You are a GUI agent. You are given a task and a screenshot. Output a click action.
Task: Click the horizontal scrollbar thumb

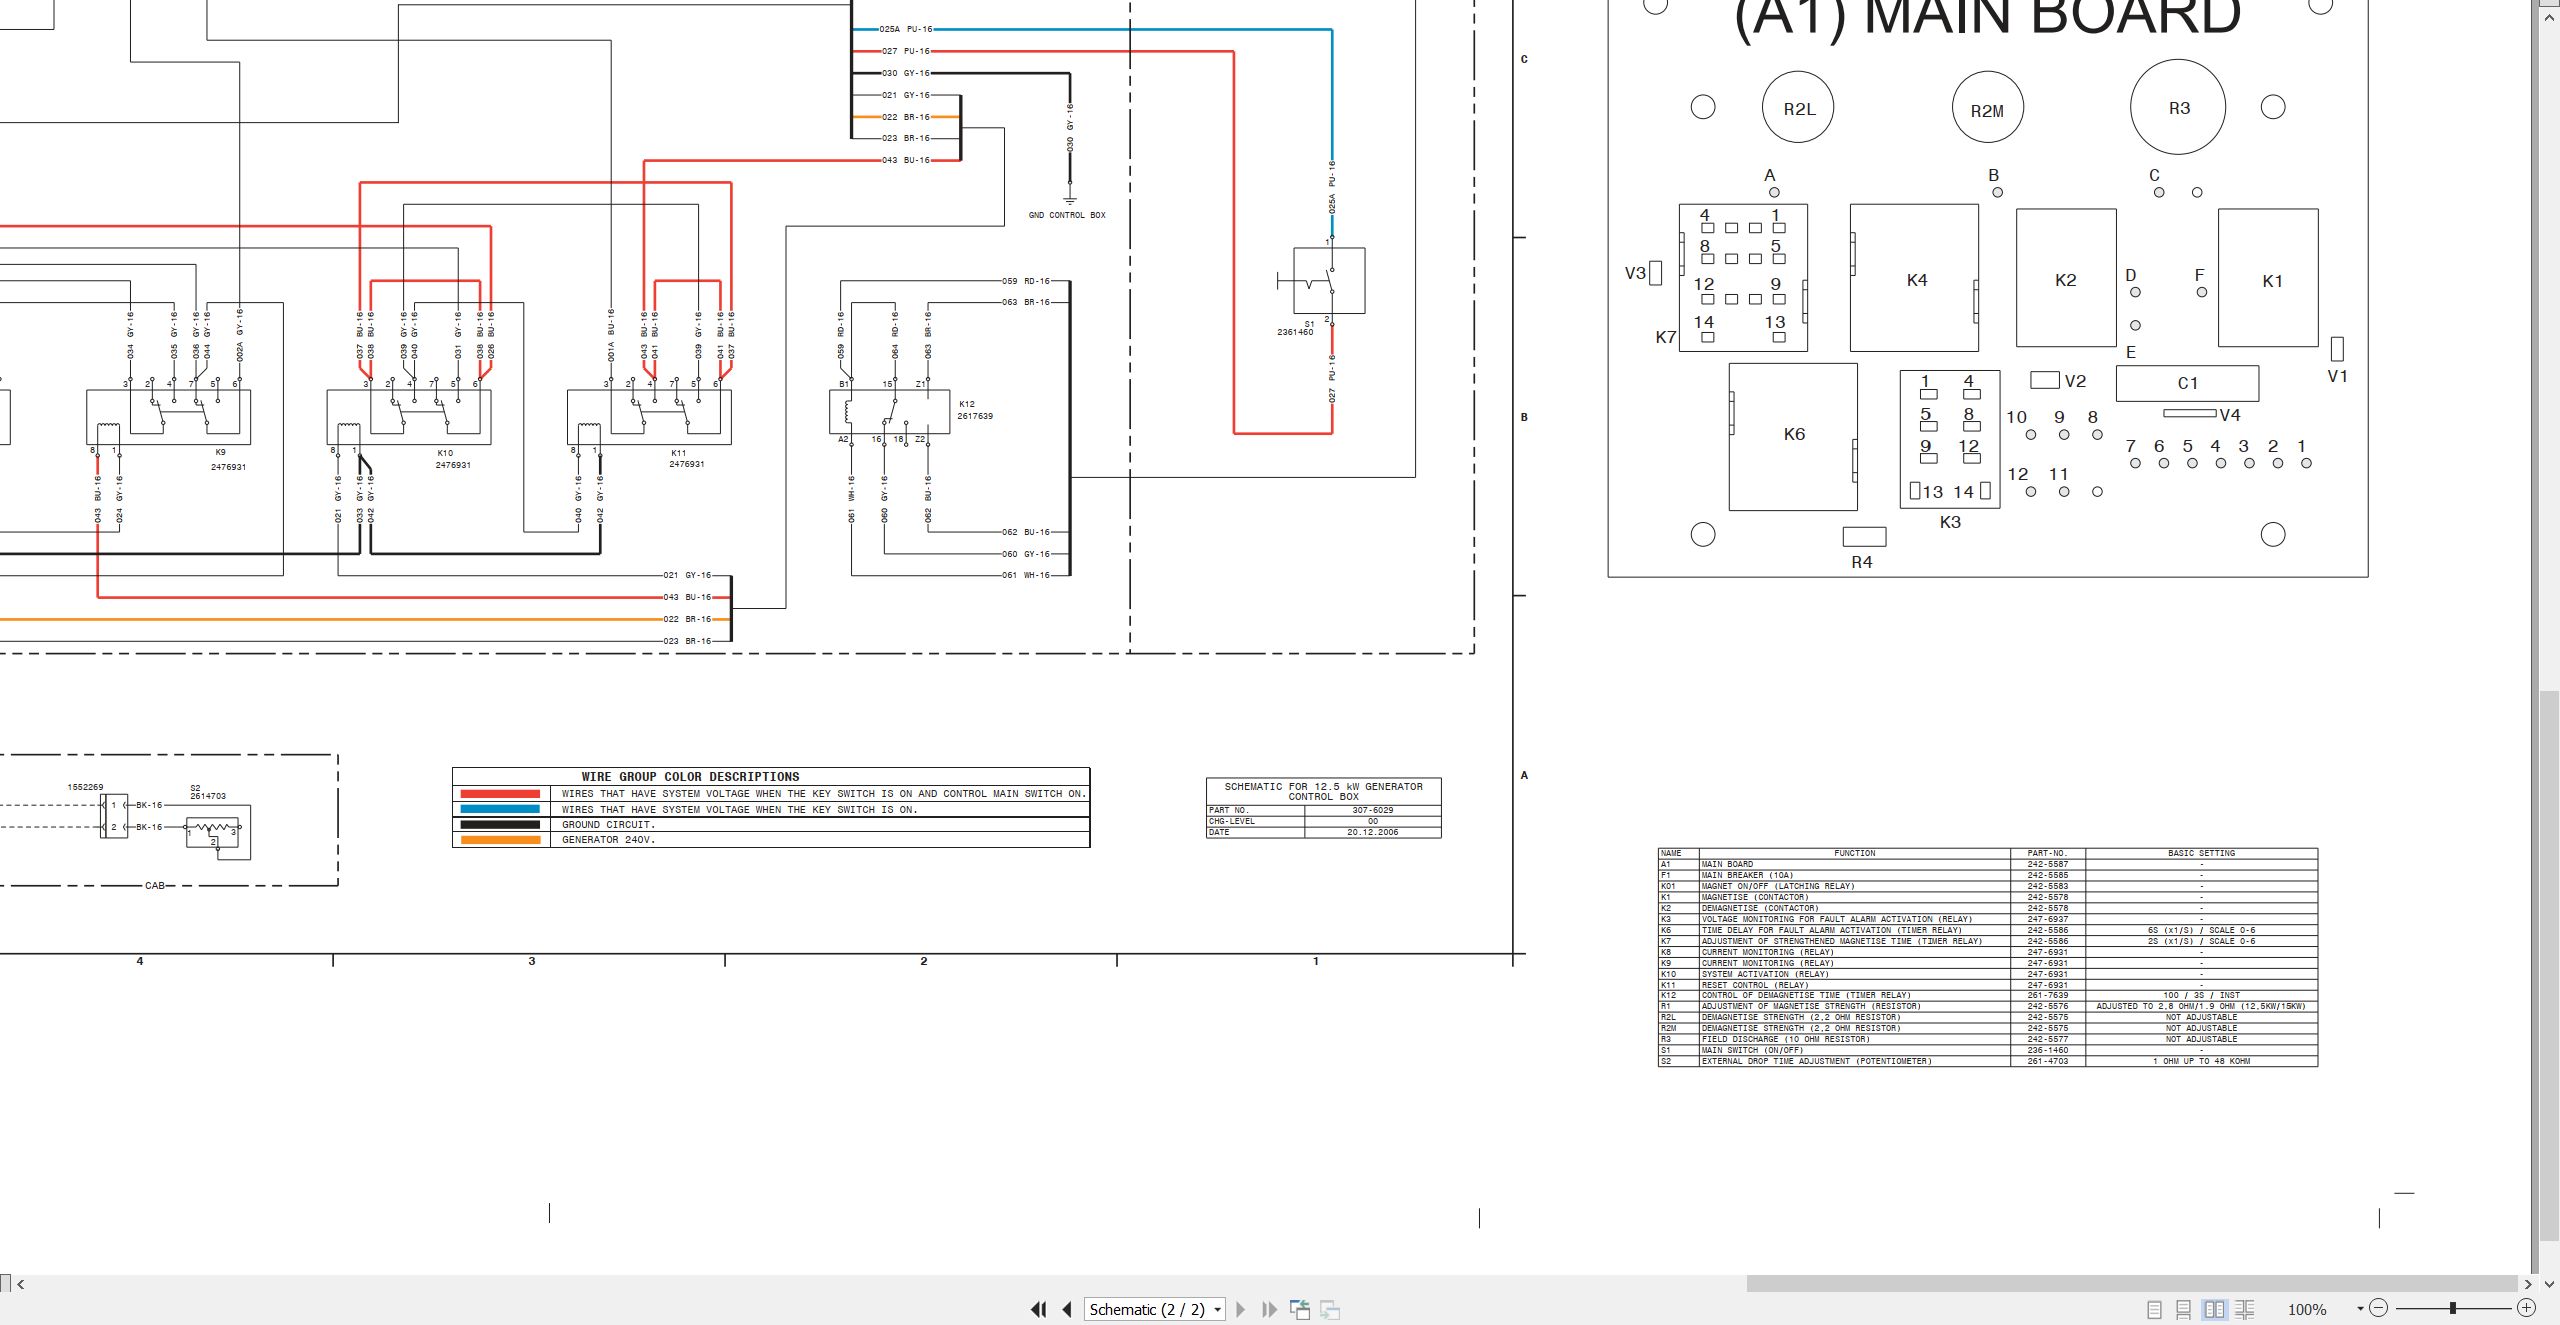pyautogui.click(x=2131, y=1284)
